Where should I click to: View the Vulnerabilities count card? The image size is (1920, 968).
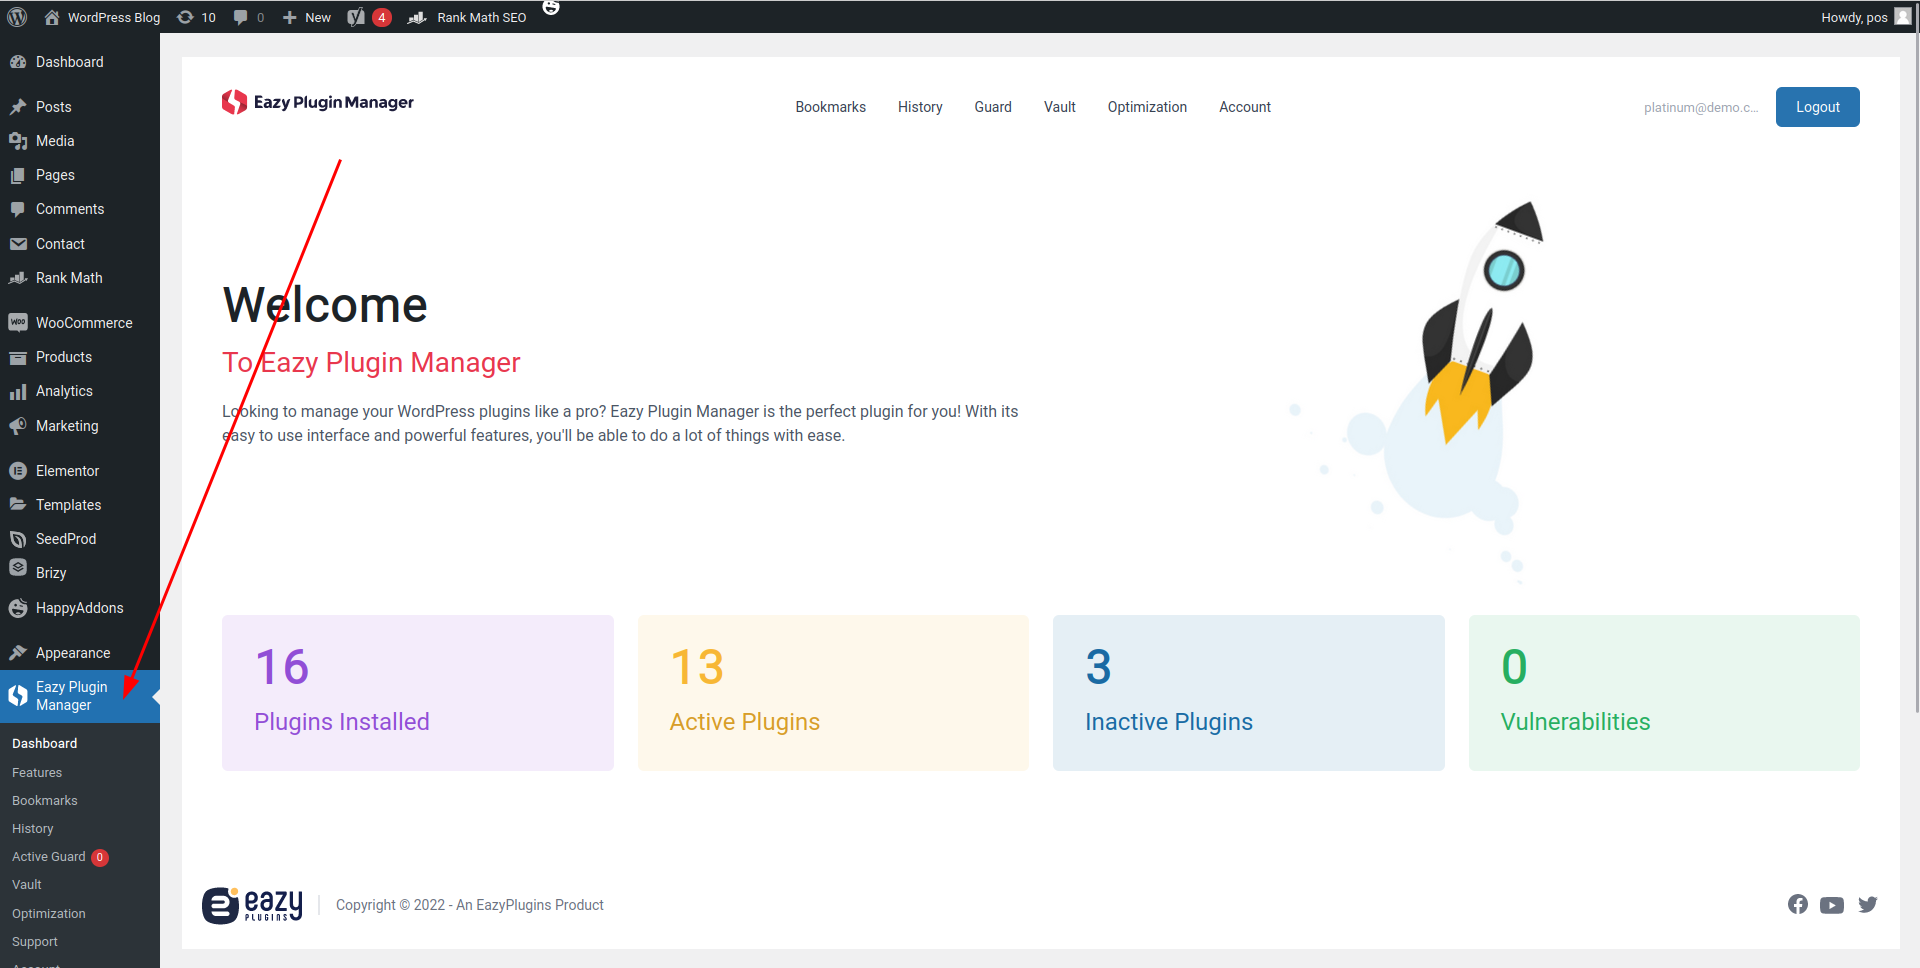coord(1663,692)
